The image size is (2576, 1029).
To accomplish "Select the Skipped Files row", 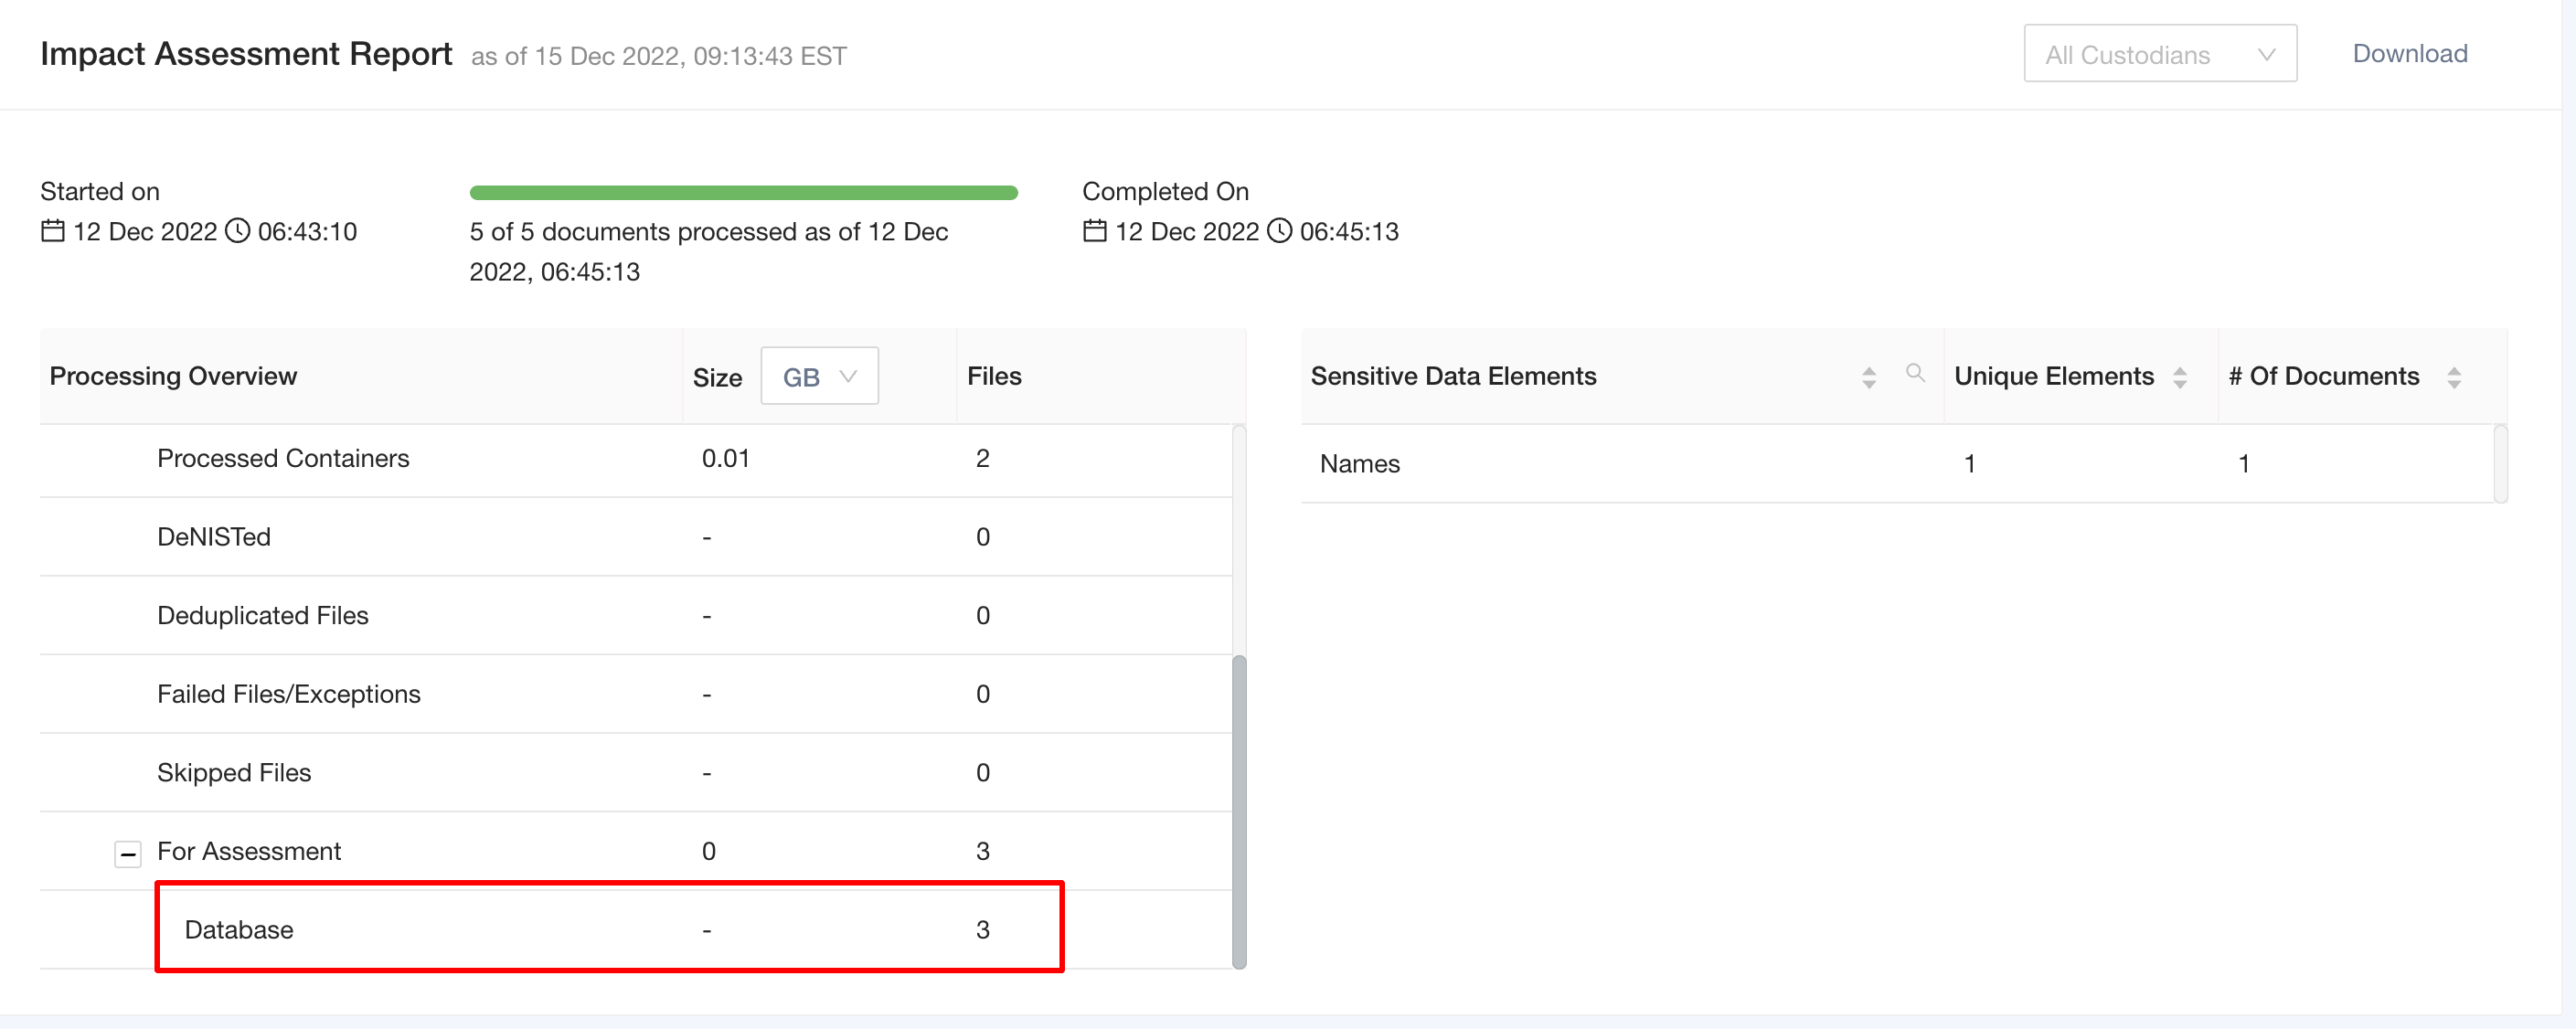I will pos(234,772).
